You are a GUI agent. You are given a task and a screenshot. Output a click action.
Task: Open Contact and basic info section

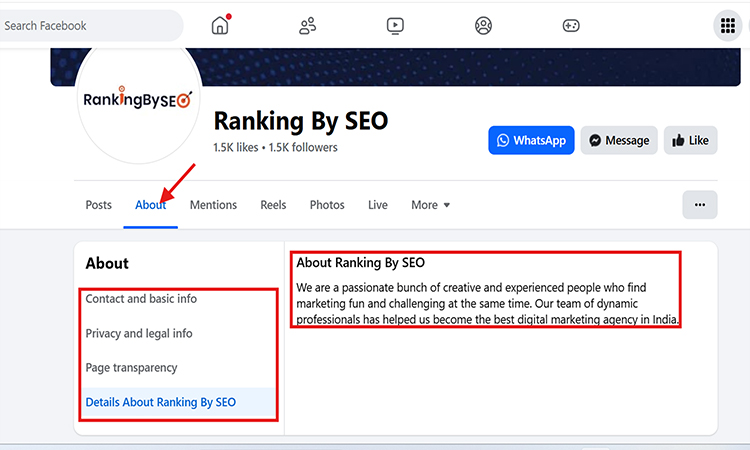pyautogui.click(x=141, y=298)
